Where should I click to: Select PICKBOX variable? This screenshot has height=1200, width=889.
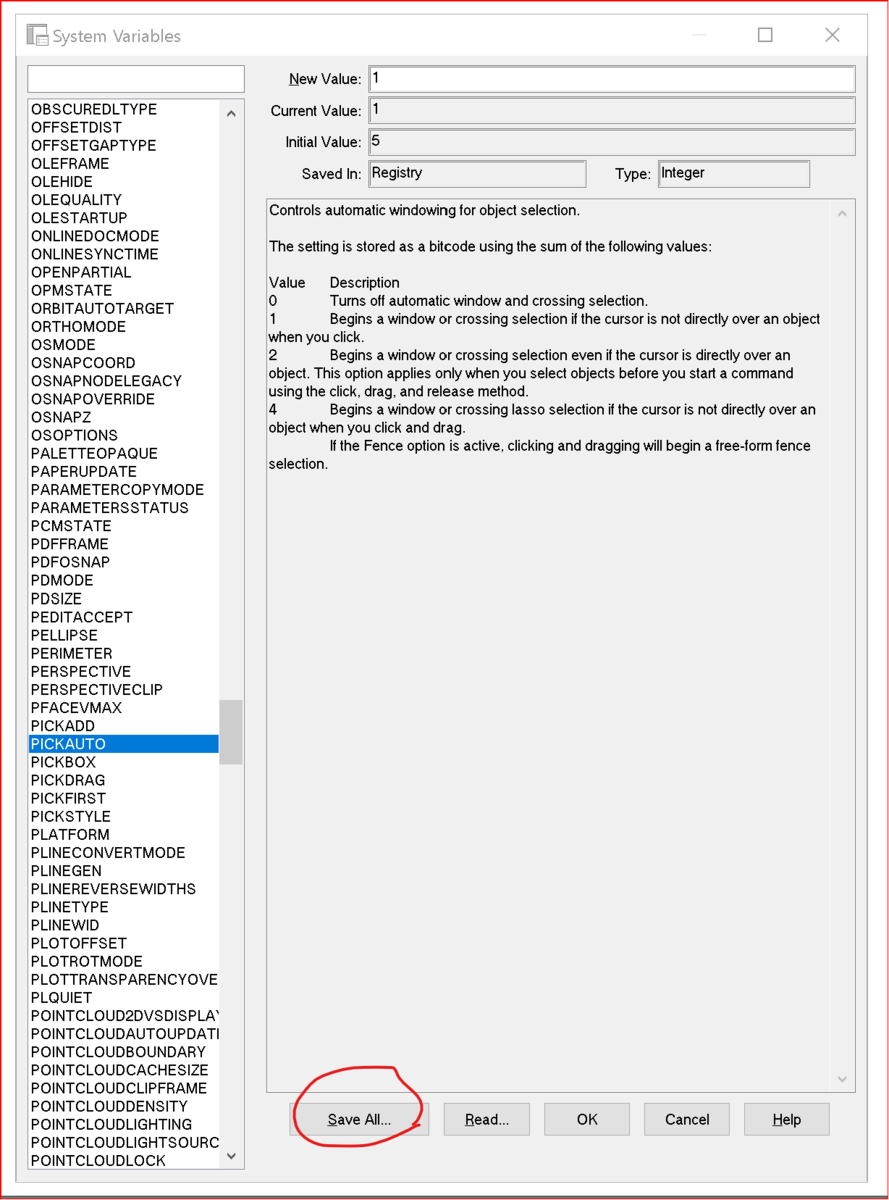coord(63,762)
